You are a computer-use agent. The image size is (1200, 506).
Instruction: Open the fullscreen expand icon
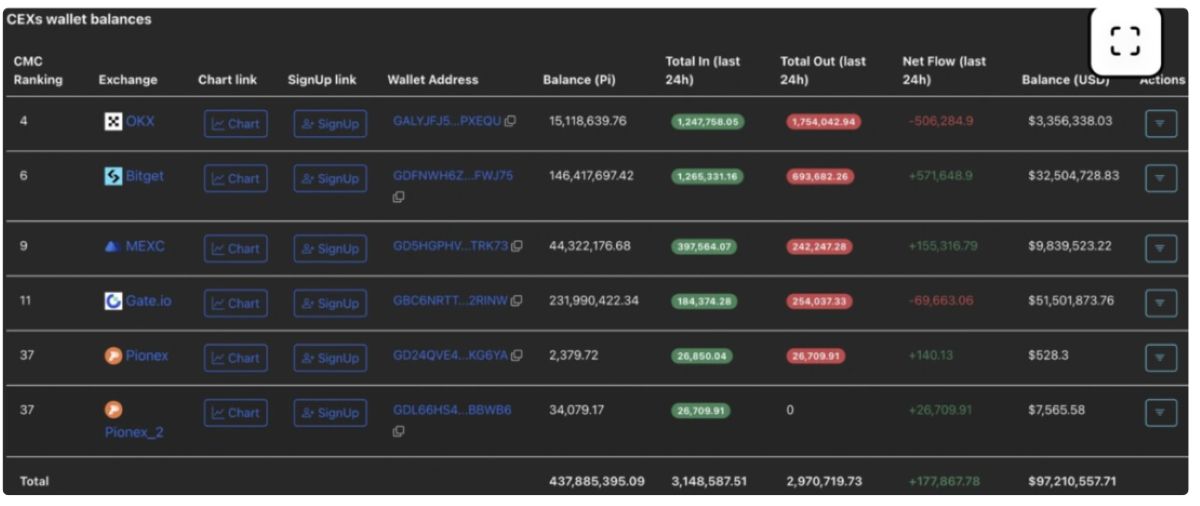[x=1125, y=41]
